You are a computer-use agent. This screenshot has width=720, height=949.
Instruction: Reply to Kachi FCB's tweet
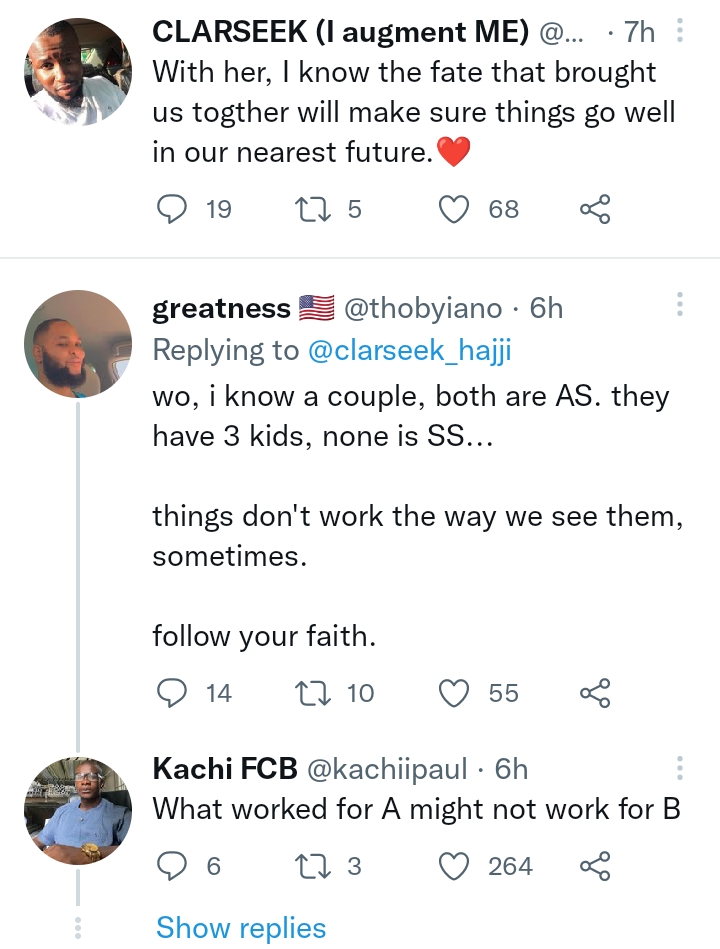tap(173, 866)
